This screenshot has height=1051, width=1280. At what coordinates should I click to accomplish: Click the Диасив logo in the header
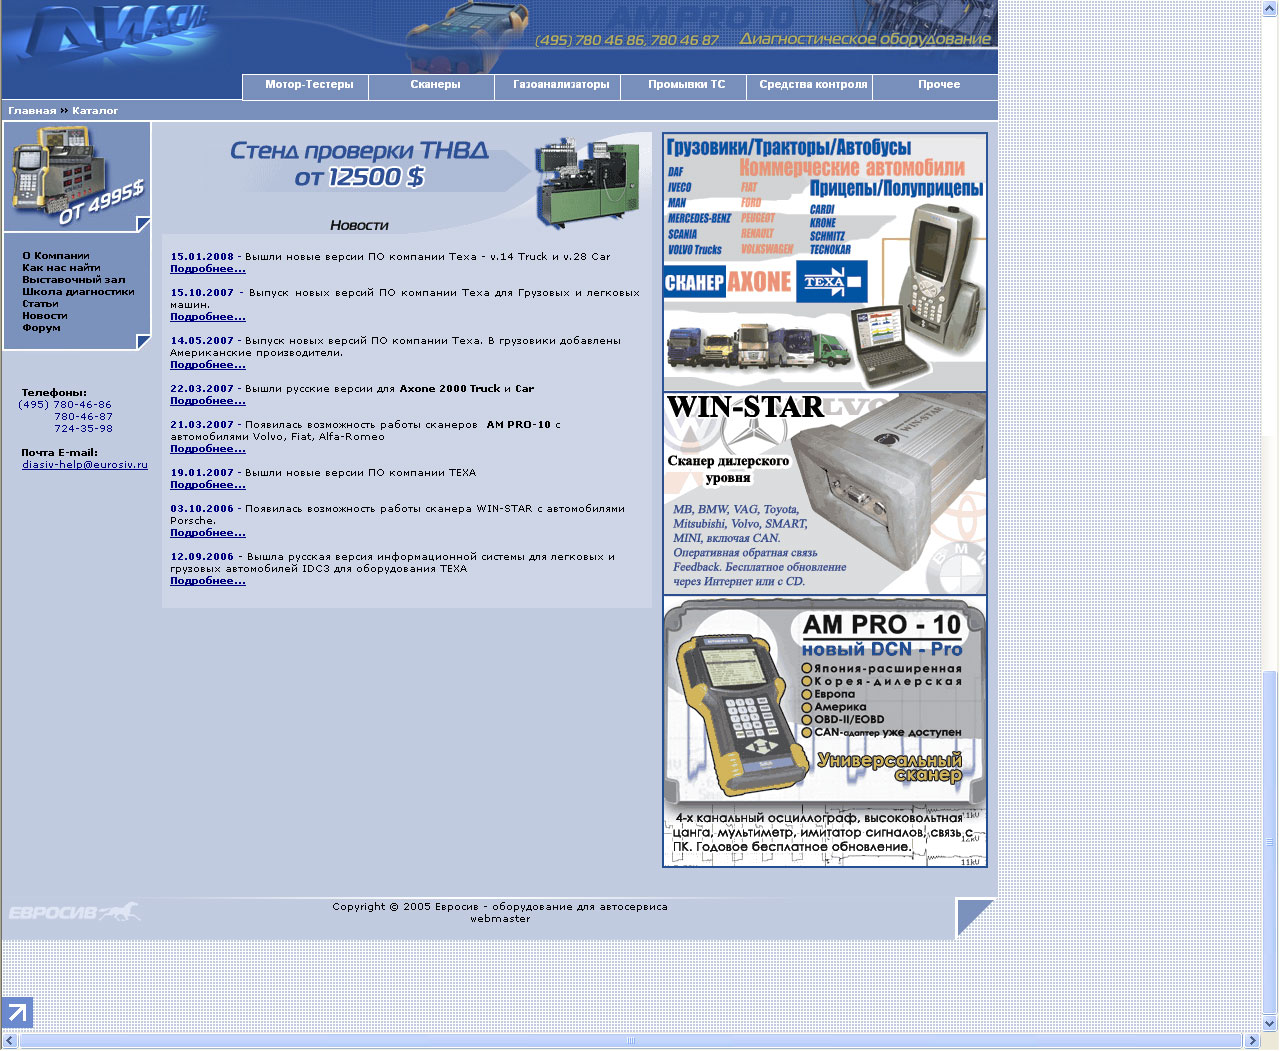coord(120,40)
